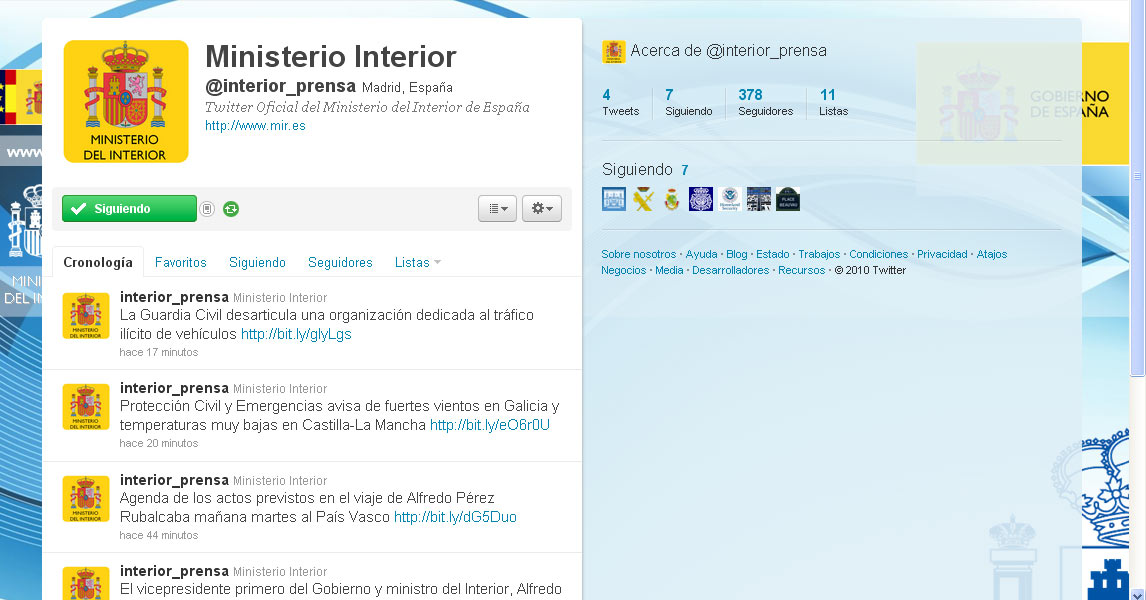Open the blue police badge avatar
The image size is (1146, 600).
701,199
